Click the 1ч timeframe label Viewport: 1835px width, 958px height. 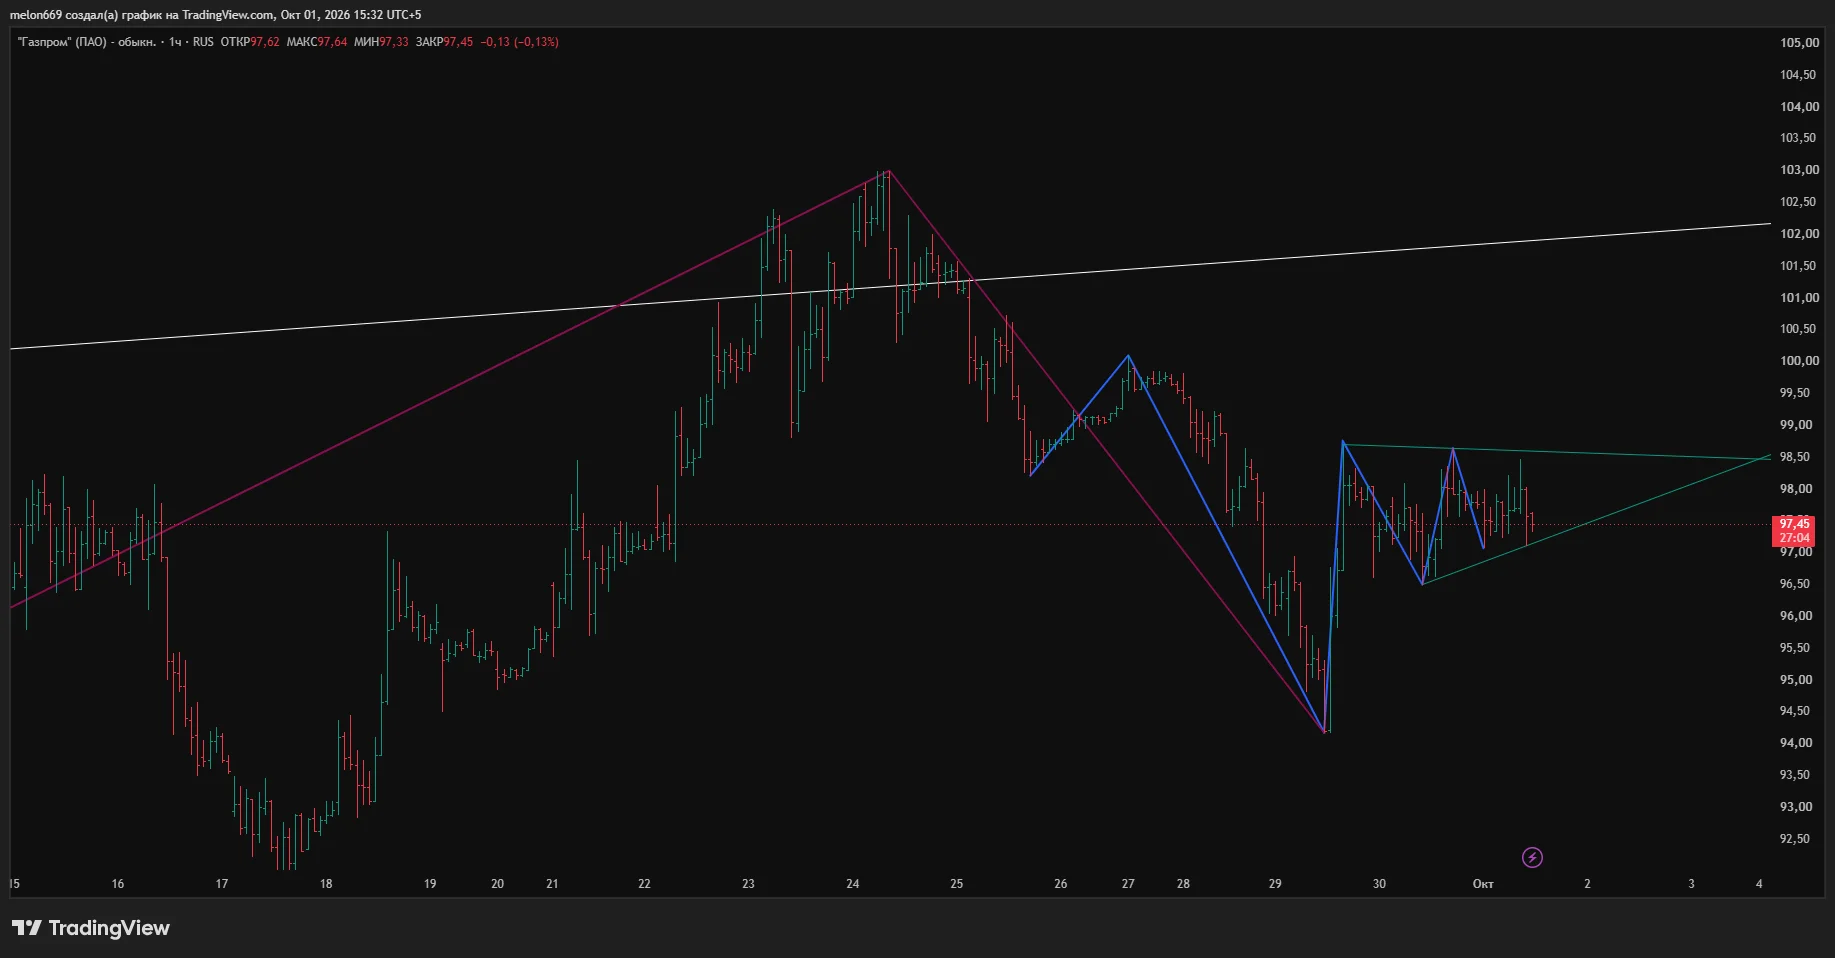tap(175, 42)
